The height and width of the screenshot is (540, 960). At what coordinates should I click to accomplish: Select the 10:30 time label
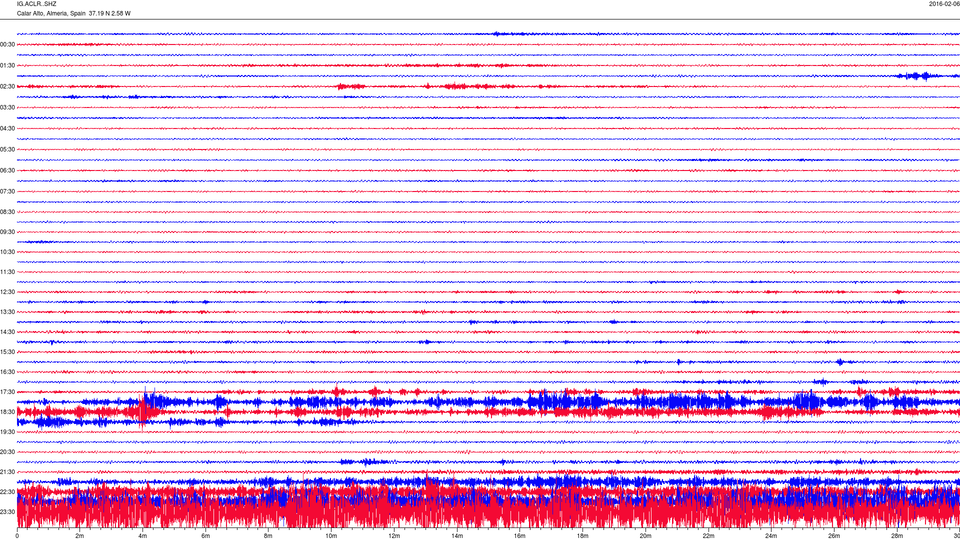coord(7,252)
